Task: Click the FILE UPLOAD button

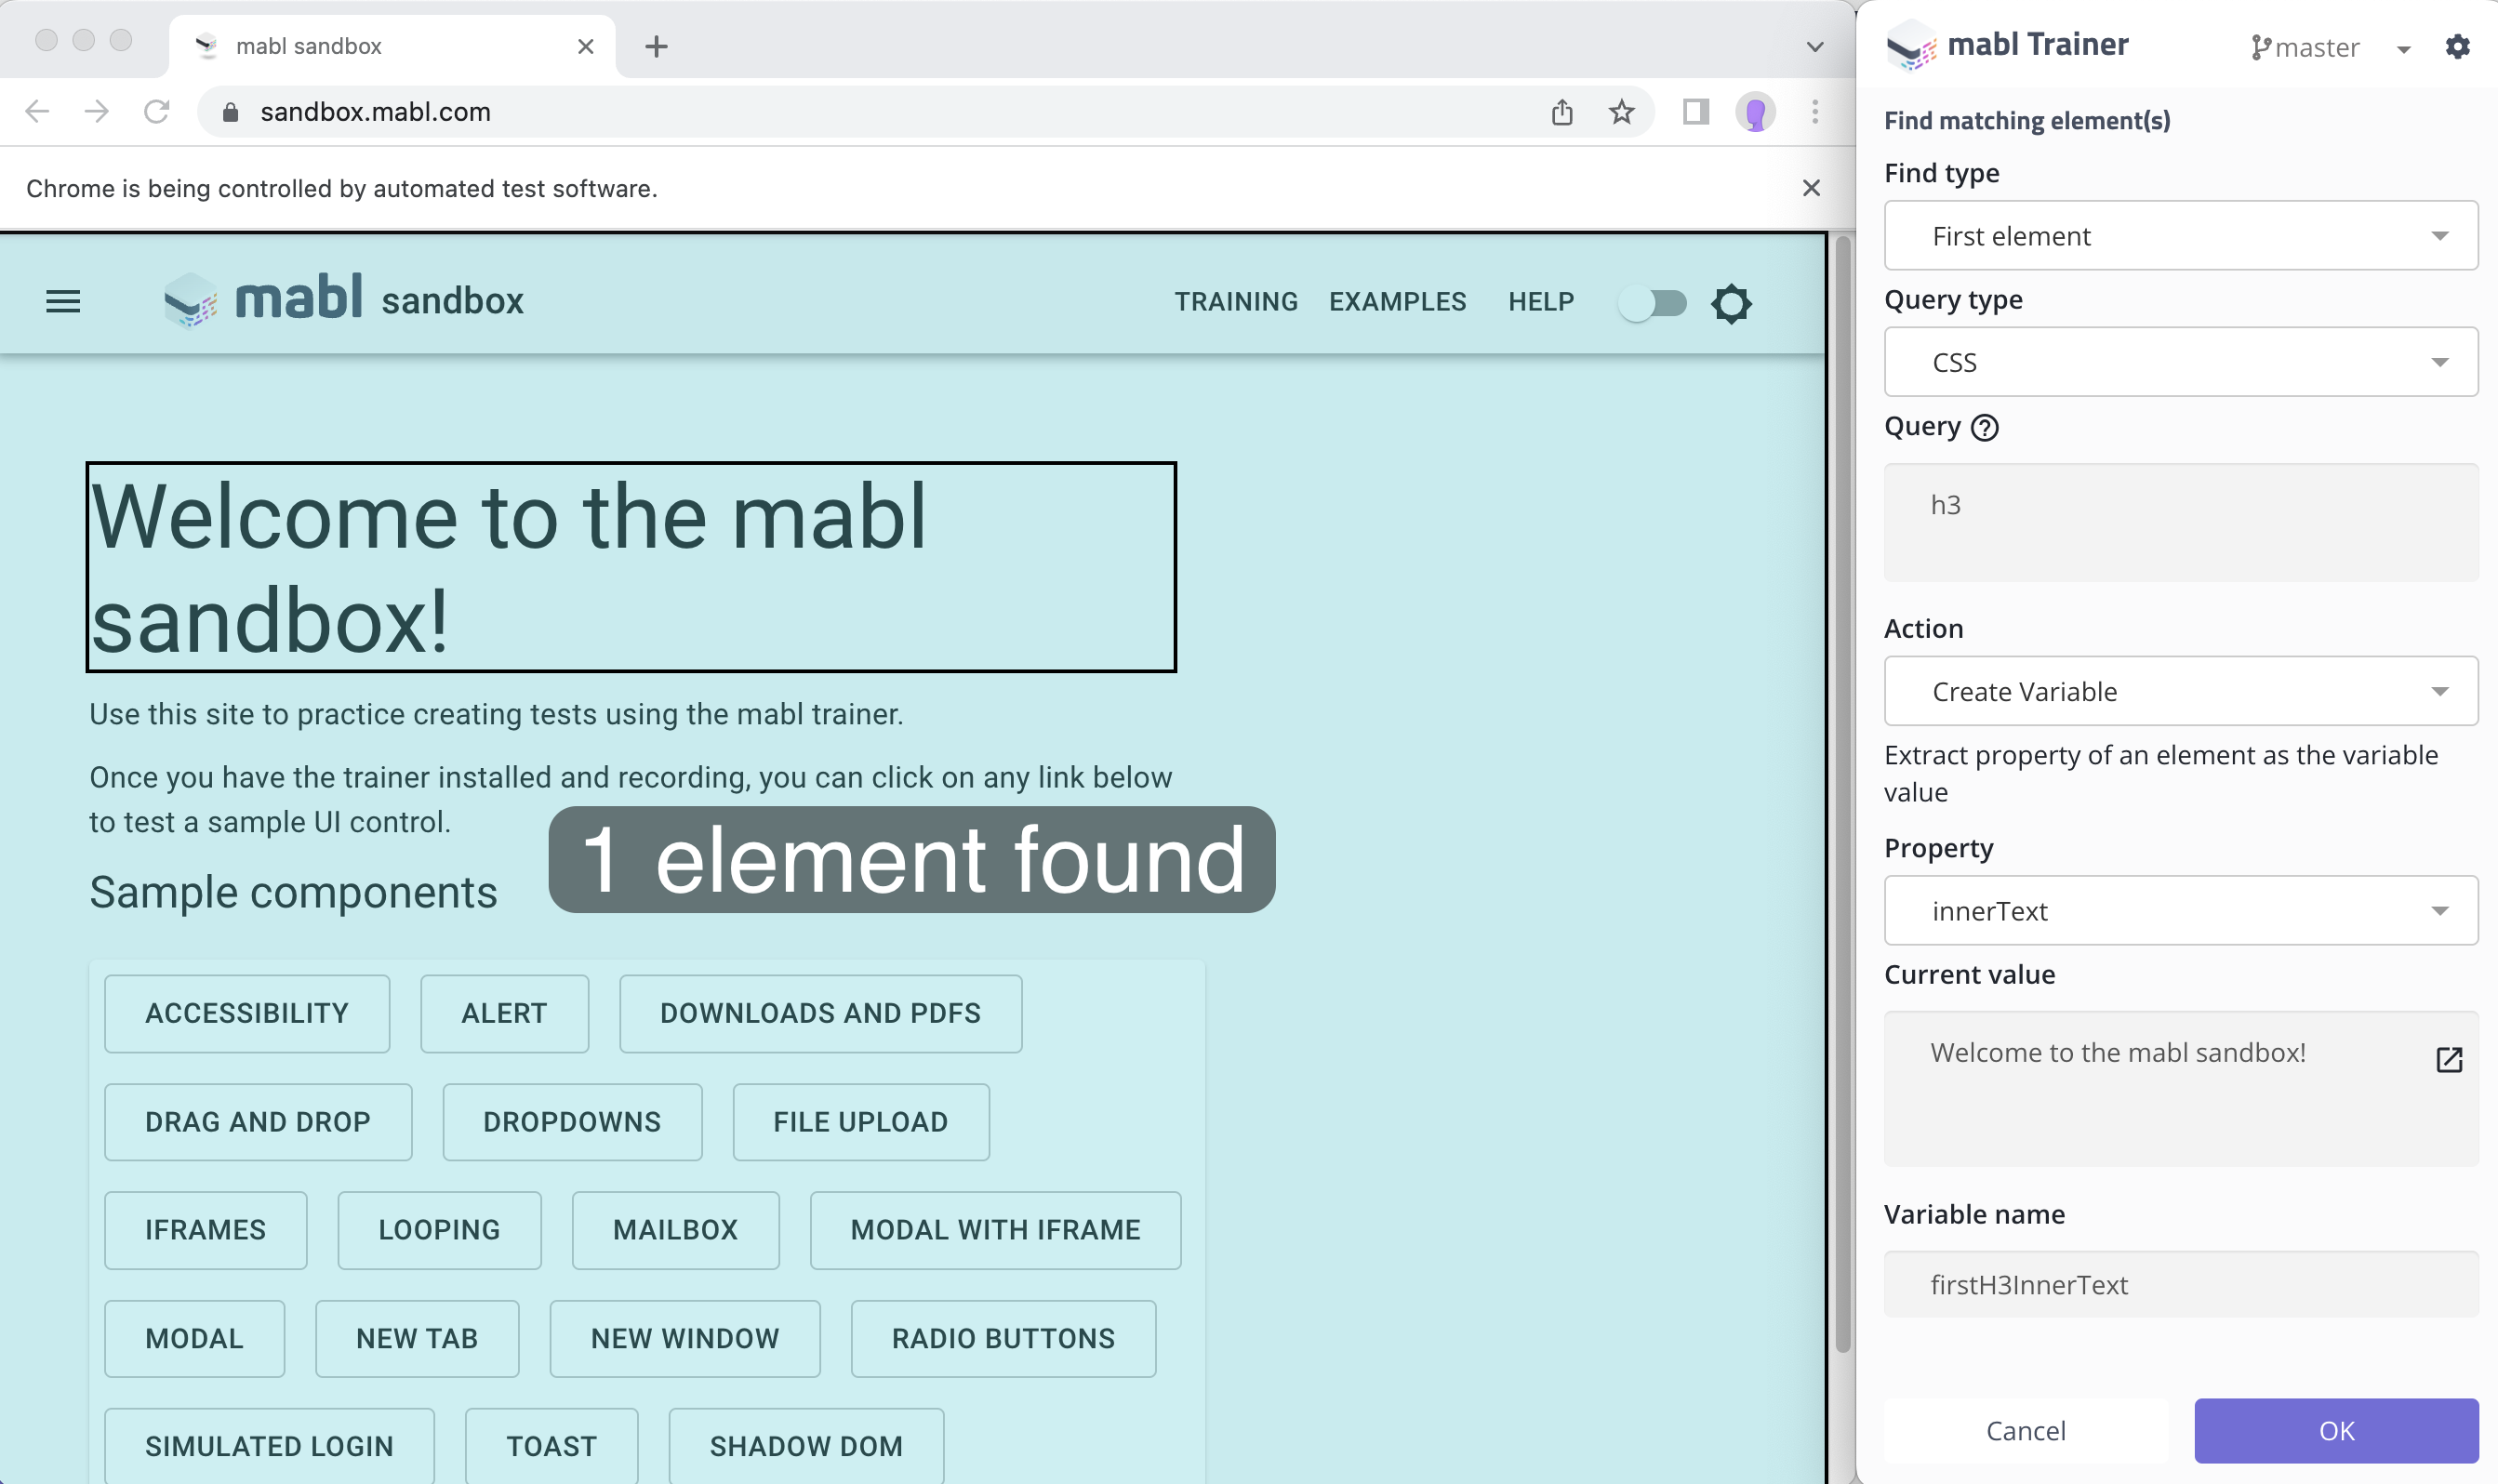Action: tap(860, 1122)
